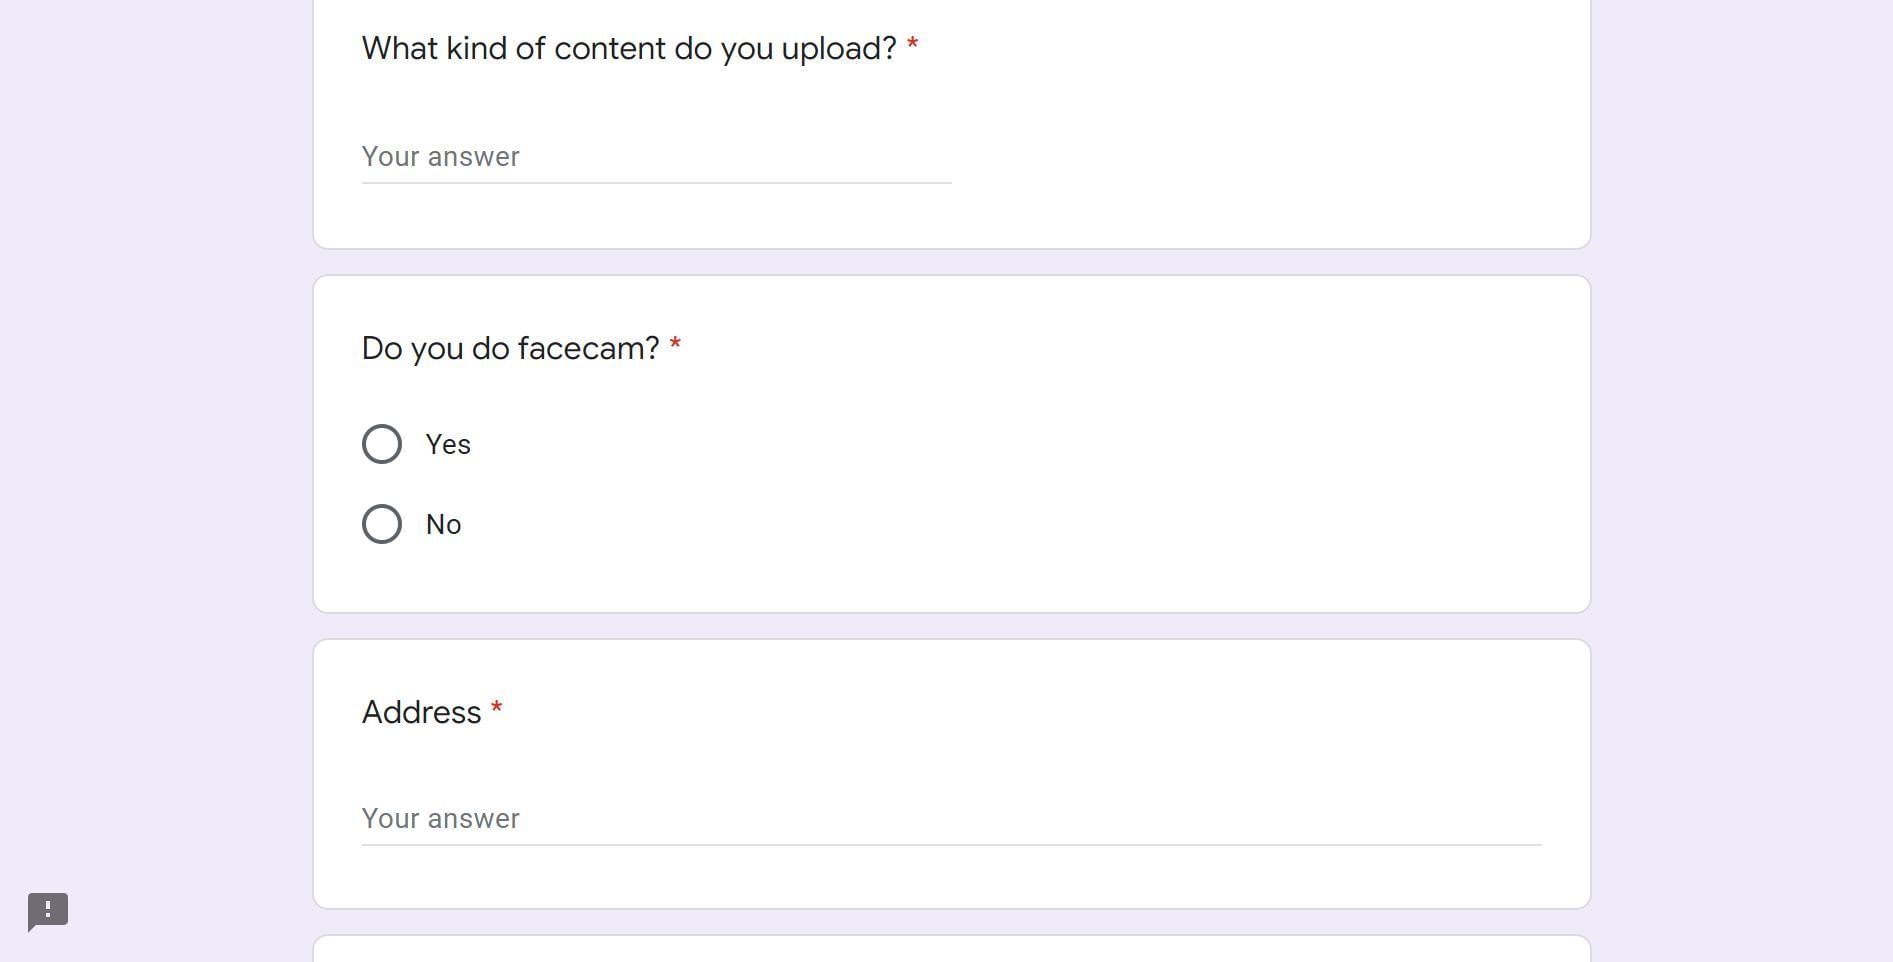
Task: Click the 'No' option label text
Action: pyautogui.click(x=443, y=524)
